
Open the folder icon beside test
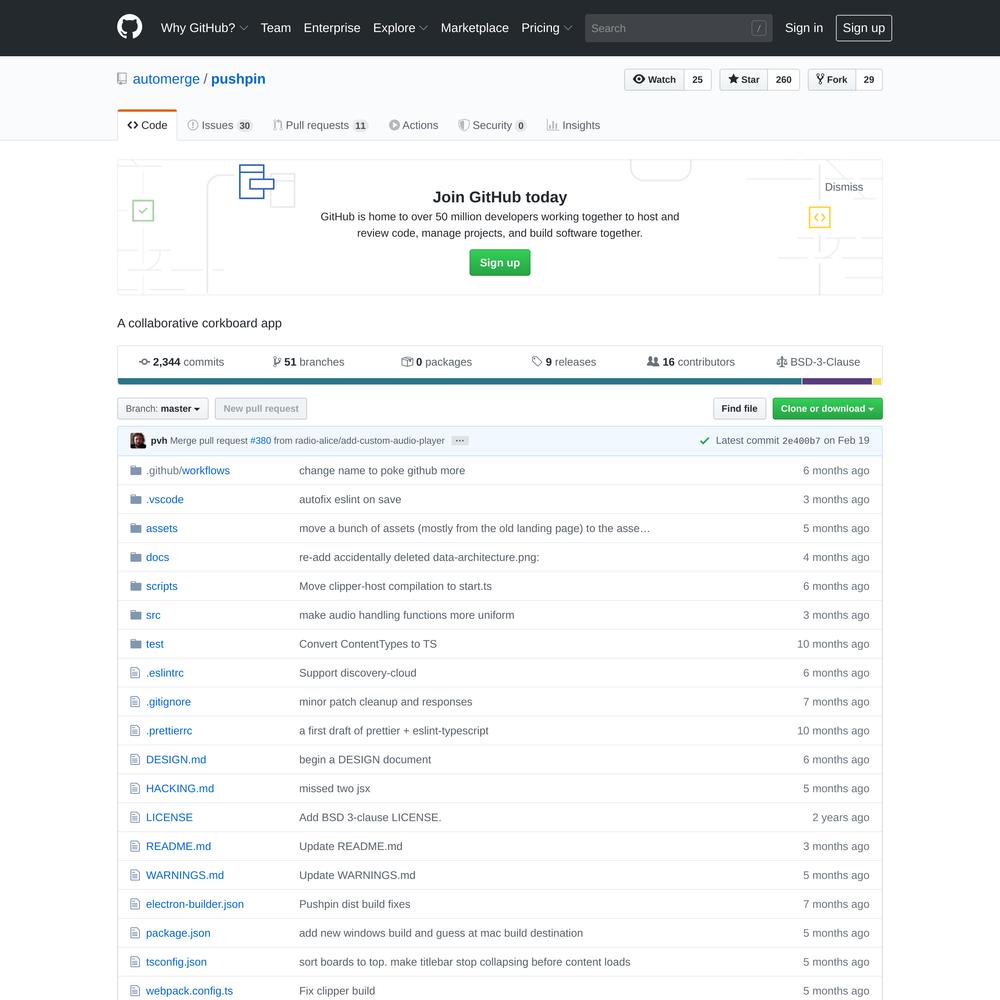135,643
